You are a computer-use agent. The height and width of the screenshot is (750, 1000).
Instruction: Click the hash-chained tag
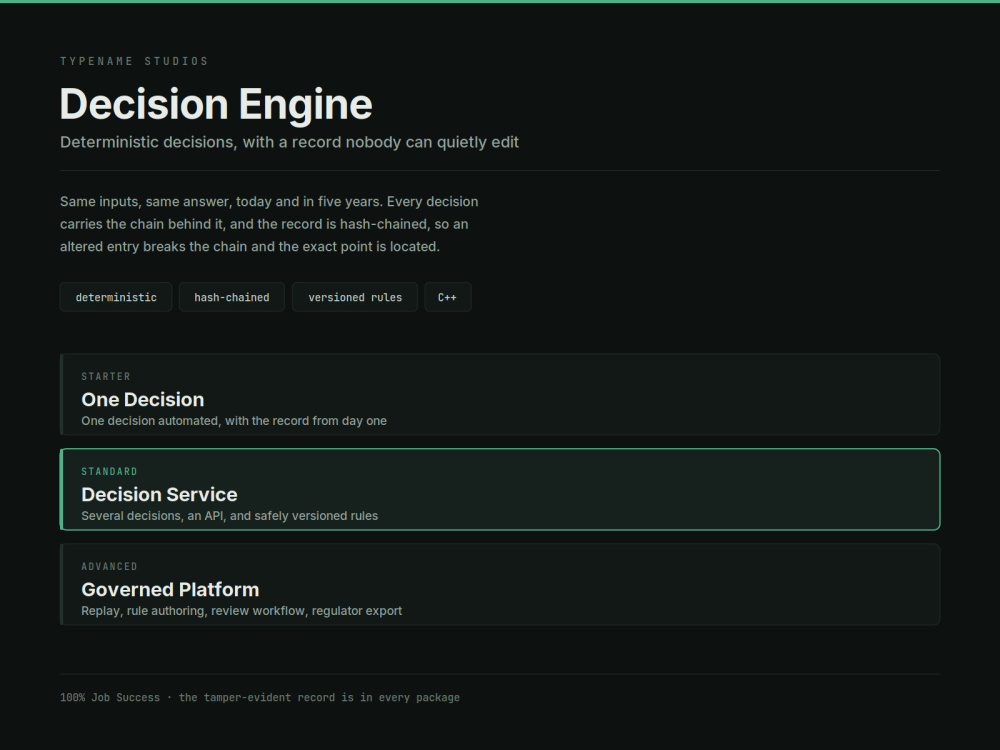[232, 297]
